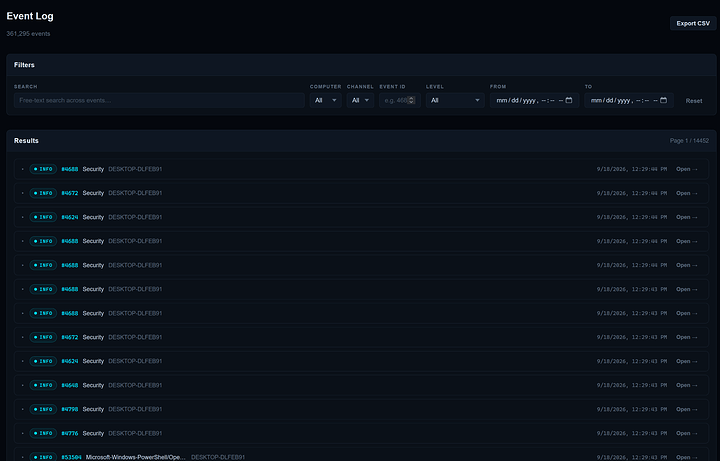
Task: Expand the event #4648 row details
Action: click(22, 385)
